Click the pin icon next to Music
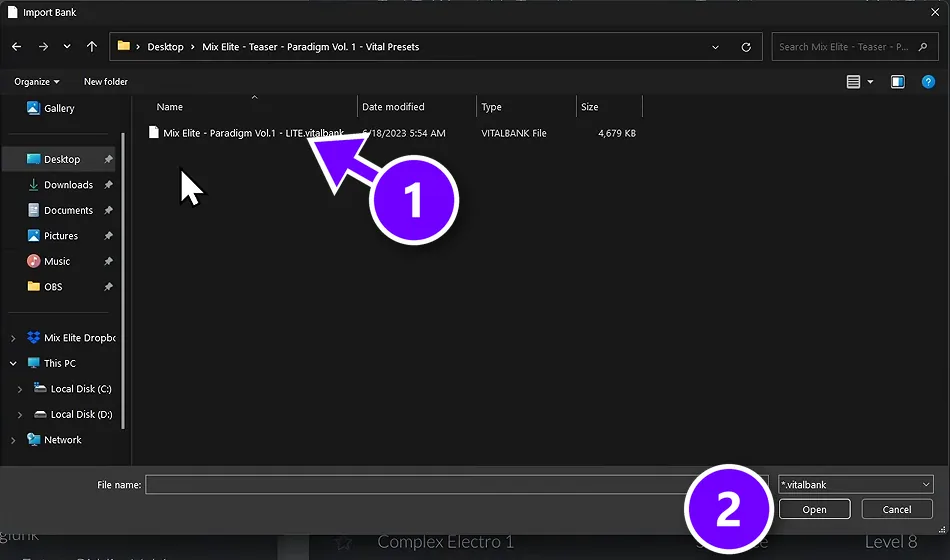Viewport: 950px width, 560px height. (x=108, y=261)
